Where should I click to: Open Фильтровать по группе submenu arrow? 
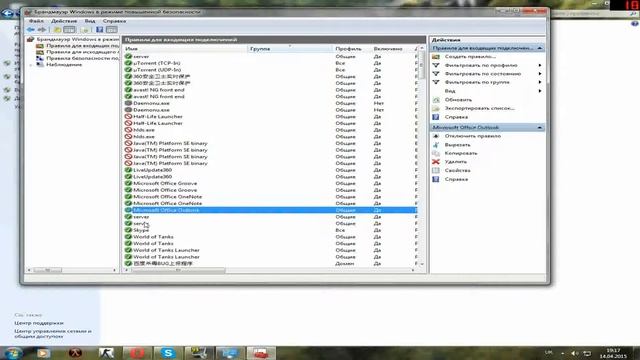[540, 82]
